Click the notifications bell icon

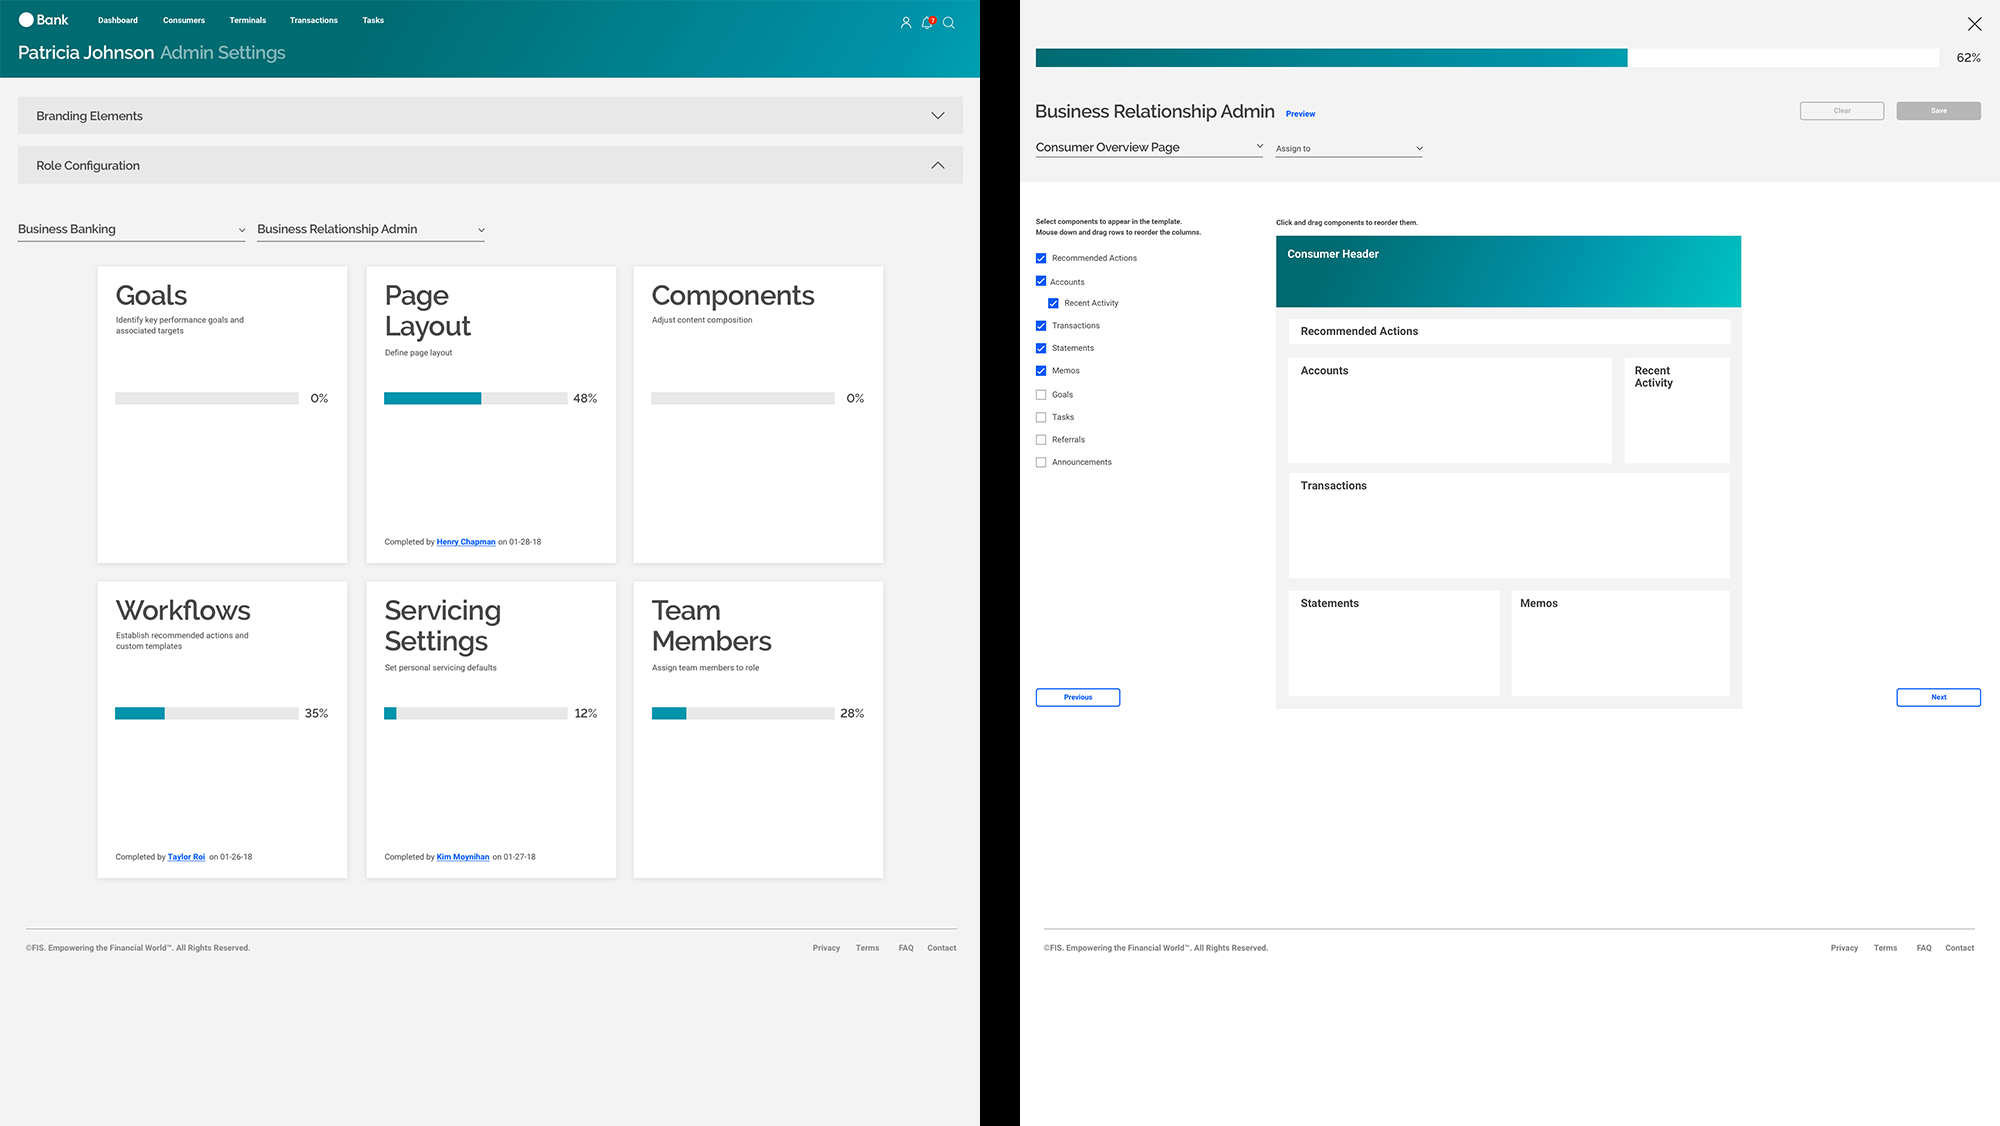(x=927, y=22)
